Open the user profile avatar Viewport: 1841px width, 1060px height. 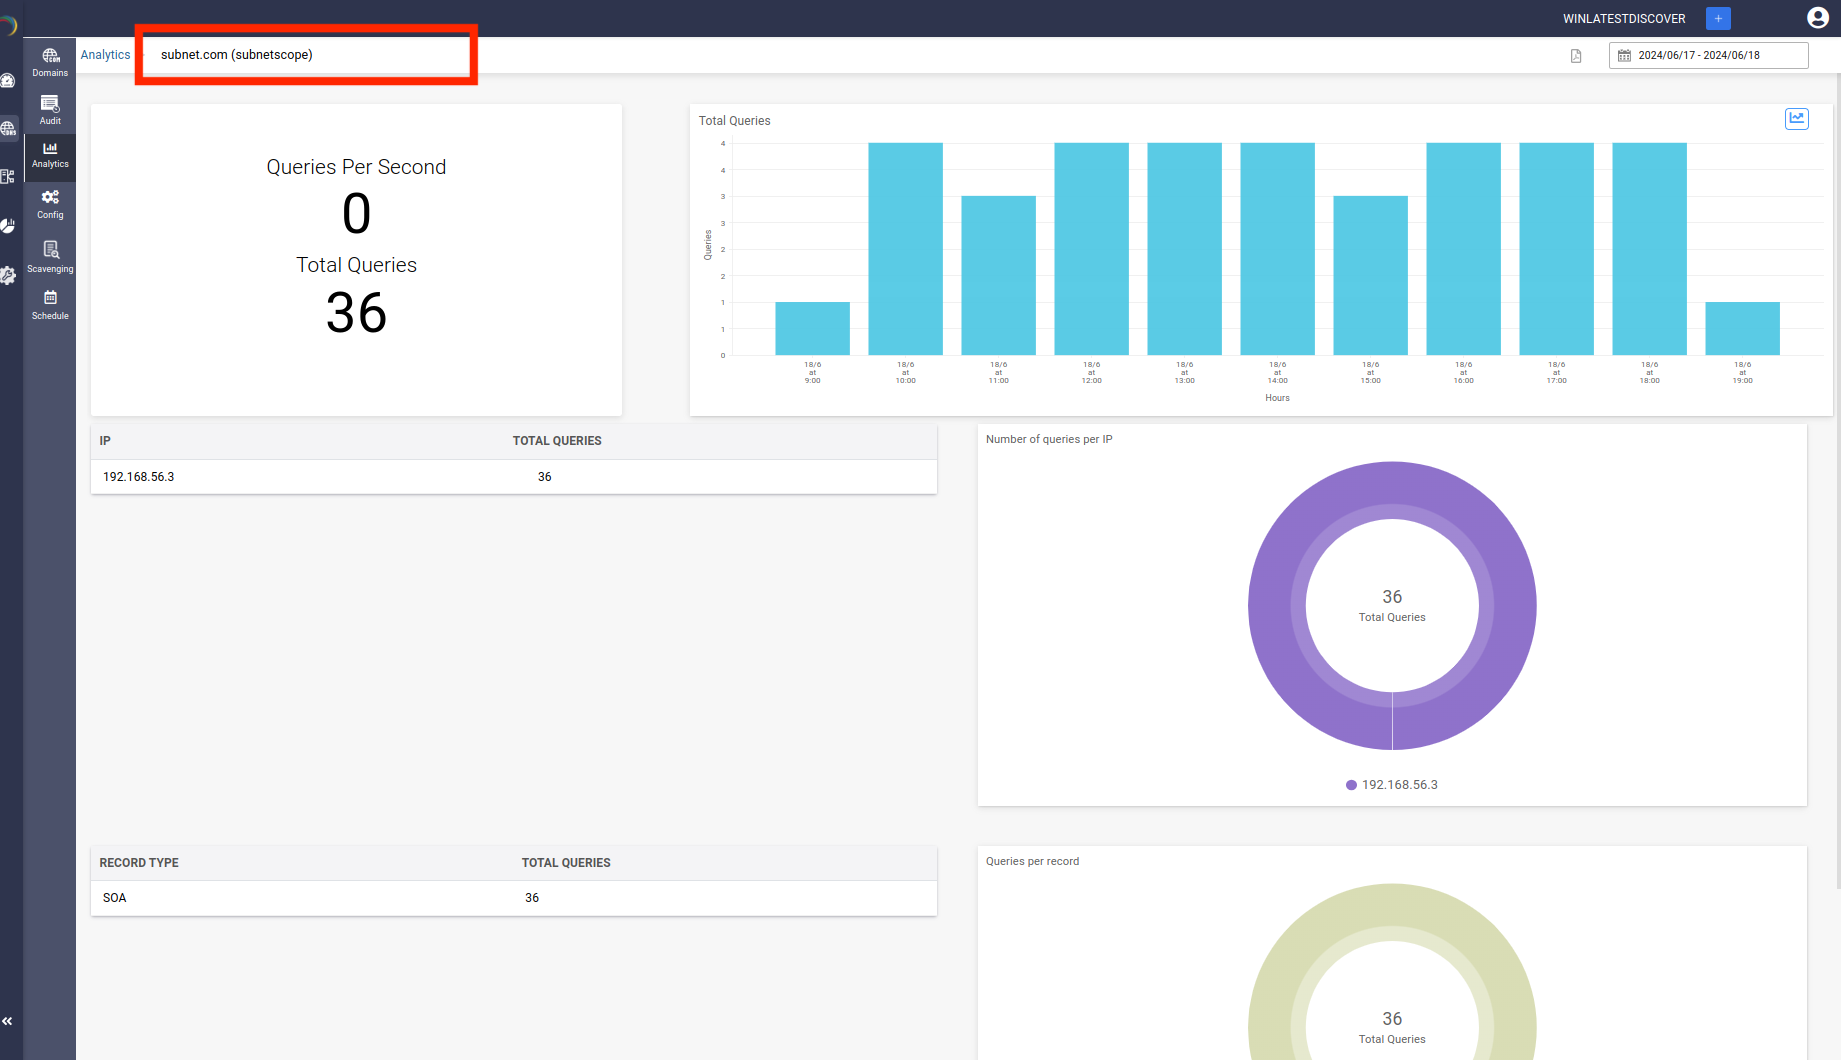[1818, 18]
